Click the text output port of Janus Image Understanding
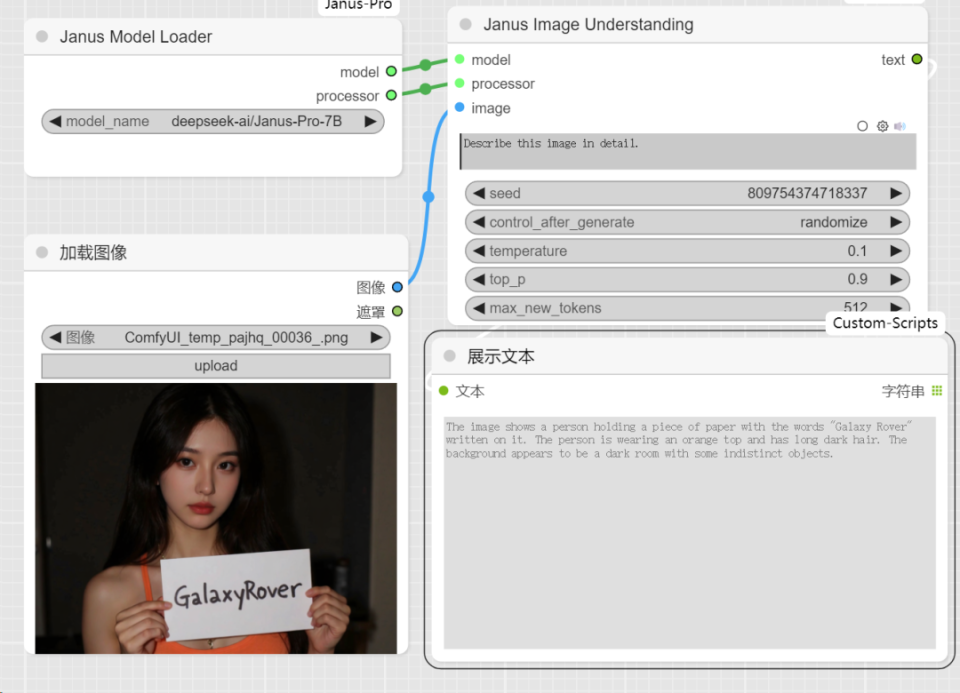 [x=917, y=60]
